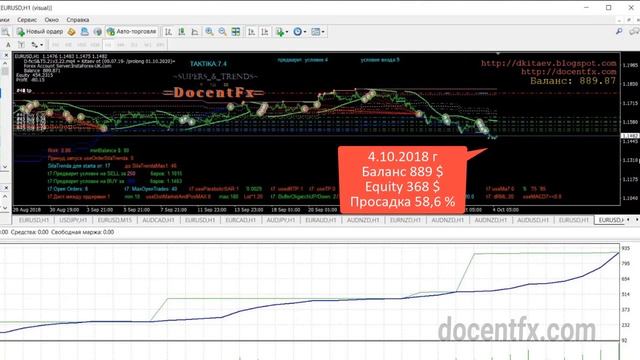640x360 pixels.
Task: Click the Свободная маржа: 0.00 status text
Action: click(x=82, y=232)
